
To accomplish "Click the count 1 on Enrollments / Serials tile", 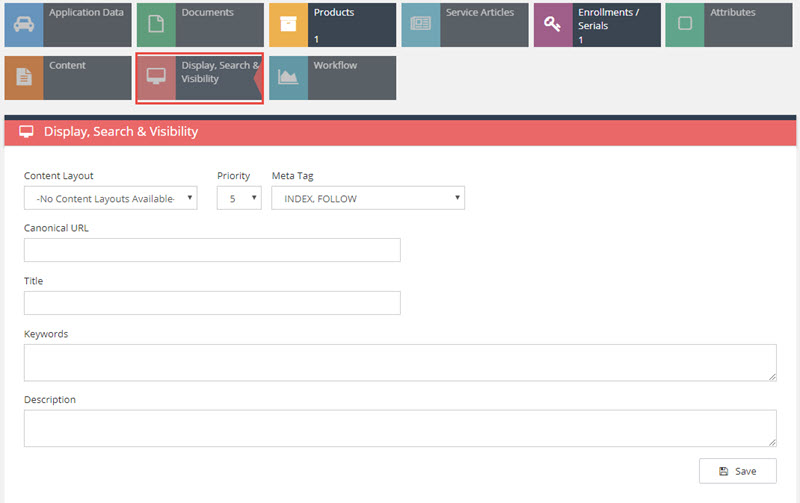I will 581,40.
